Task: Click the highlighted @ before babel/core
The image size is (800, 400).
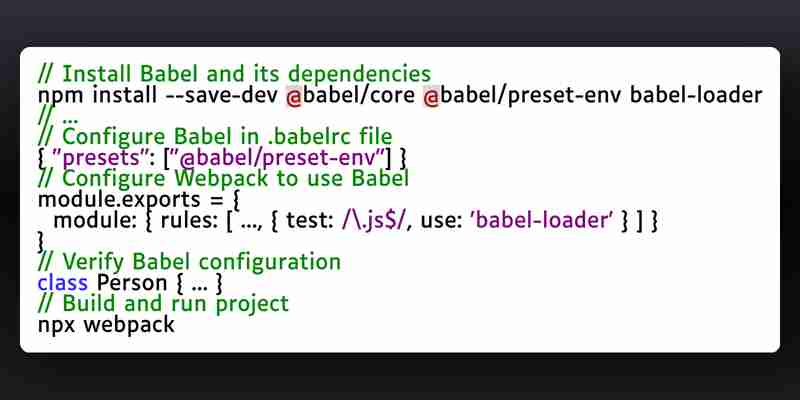Action: point(294,96)
